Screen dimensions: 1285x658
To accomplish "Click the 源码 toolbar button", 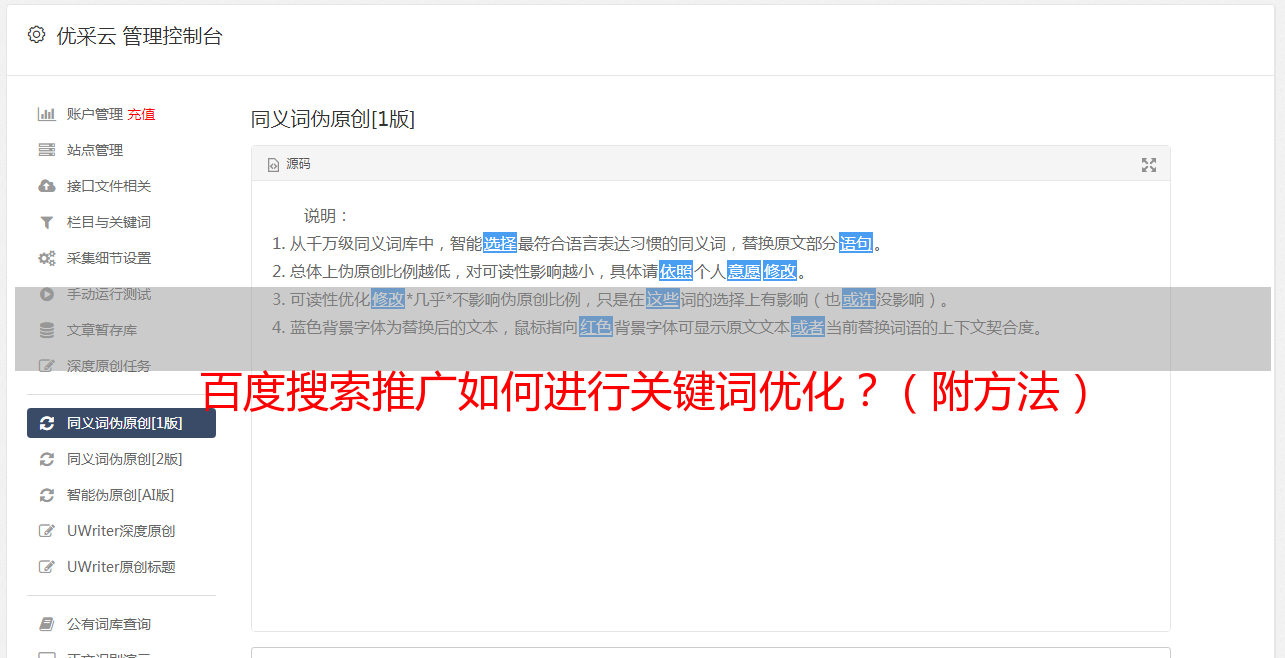I will (289, 164).
